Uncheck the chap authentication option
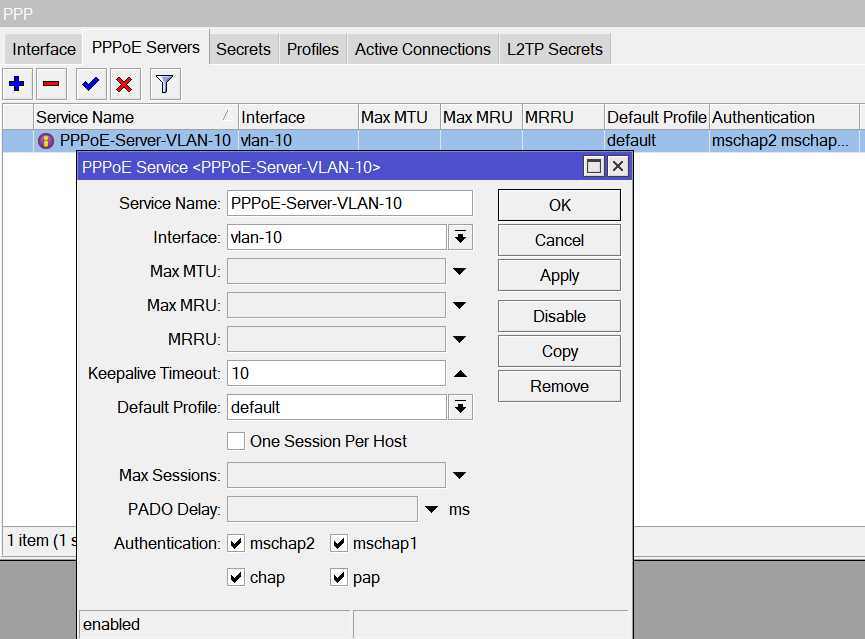The height and width of the screenshot is (639, 865). (236, 578)
